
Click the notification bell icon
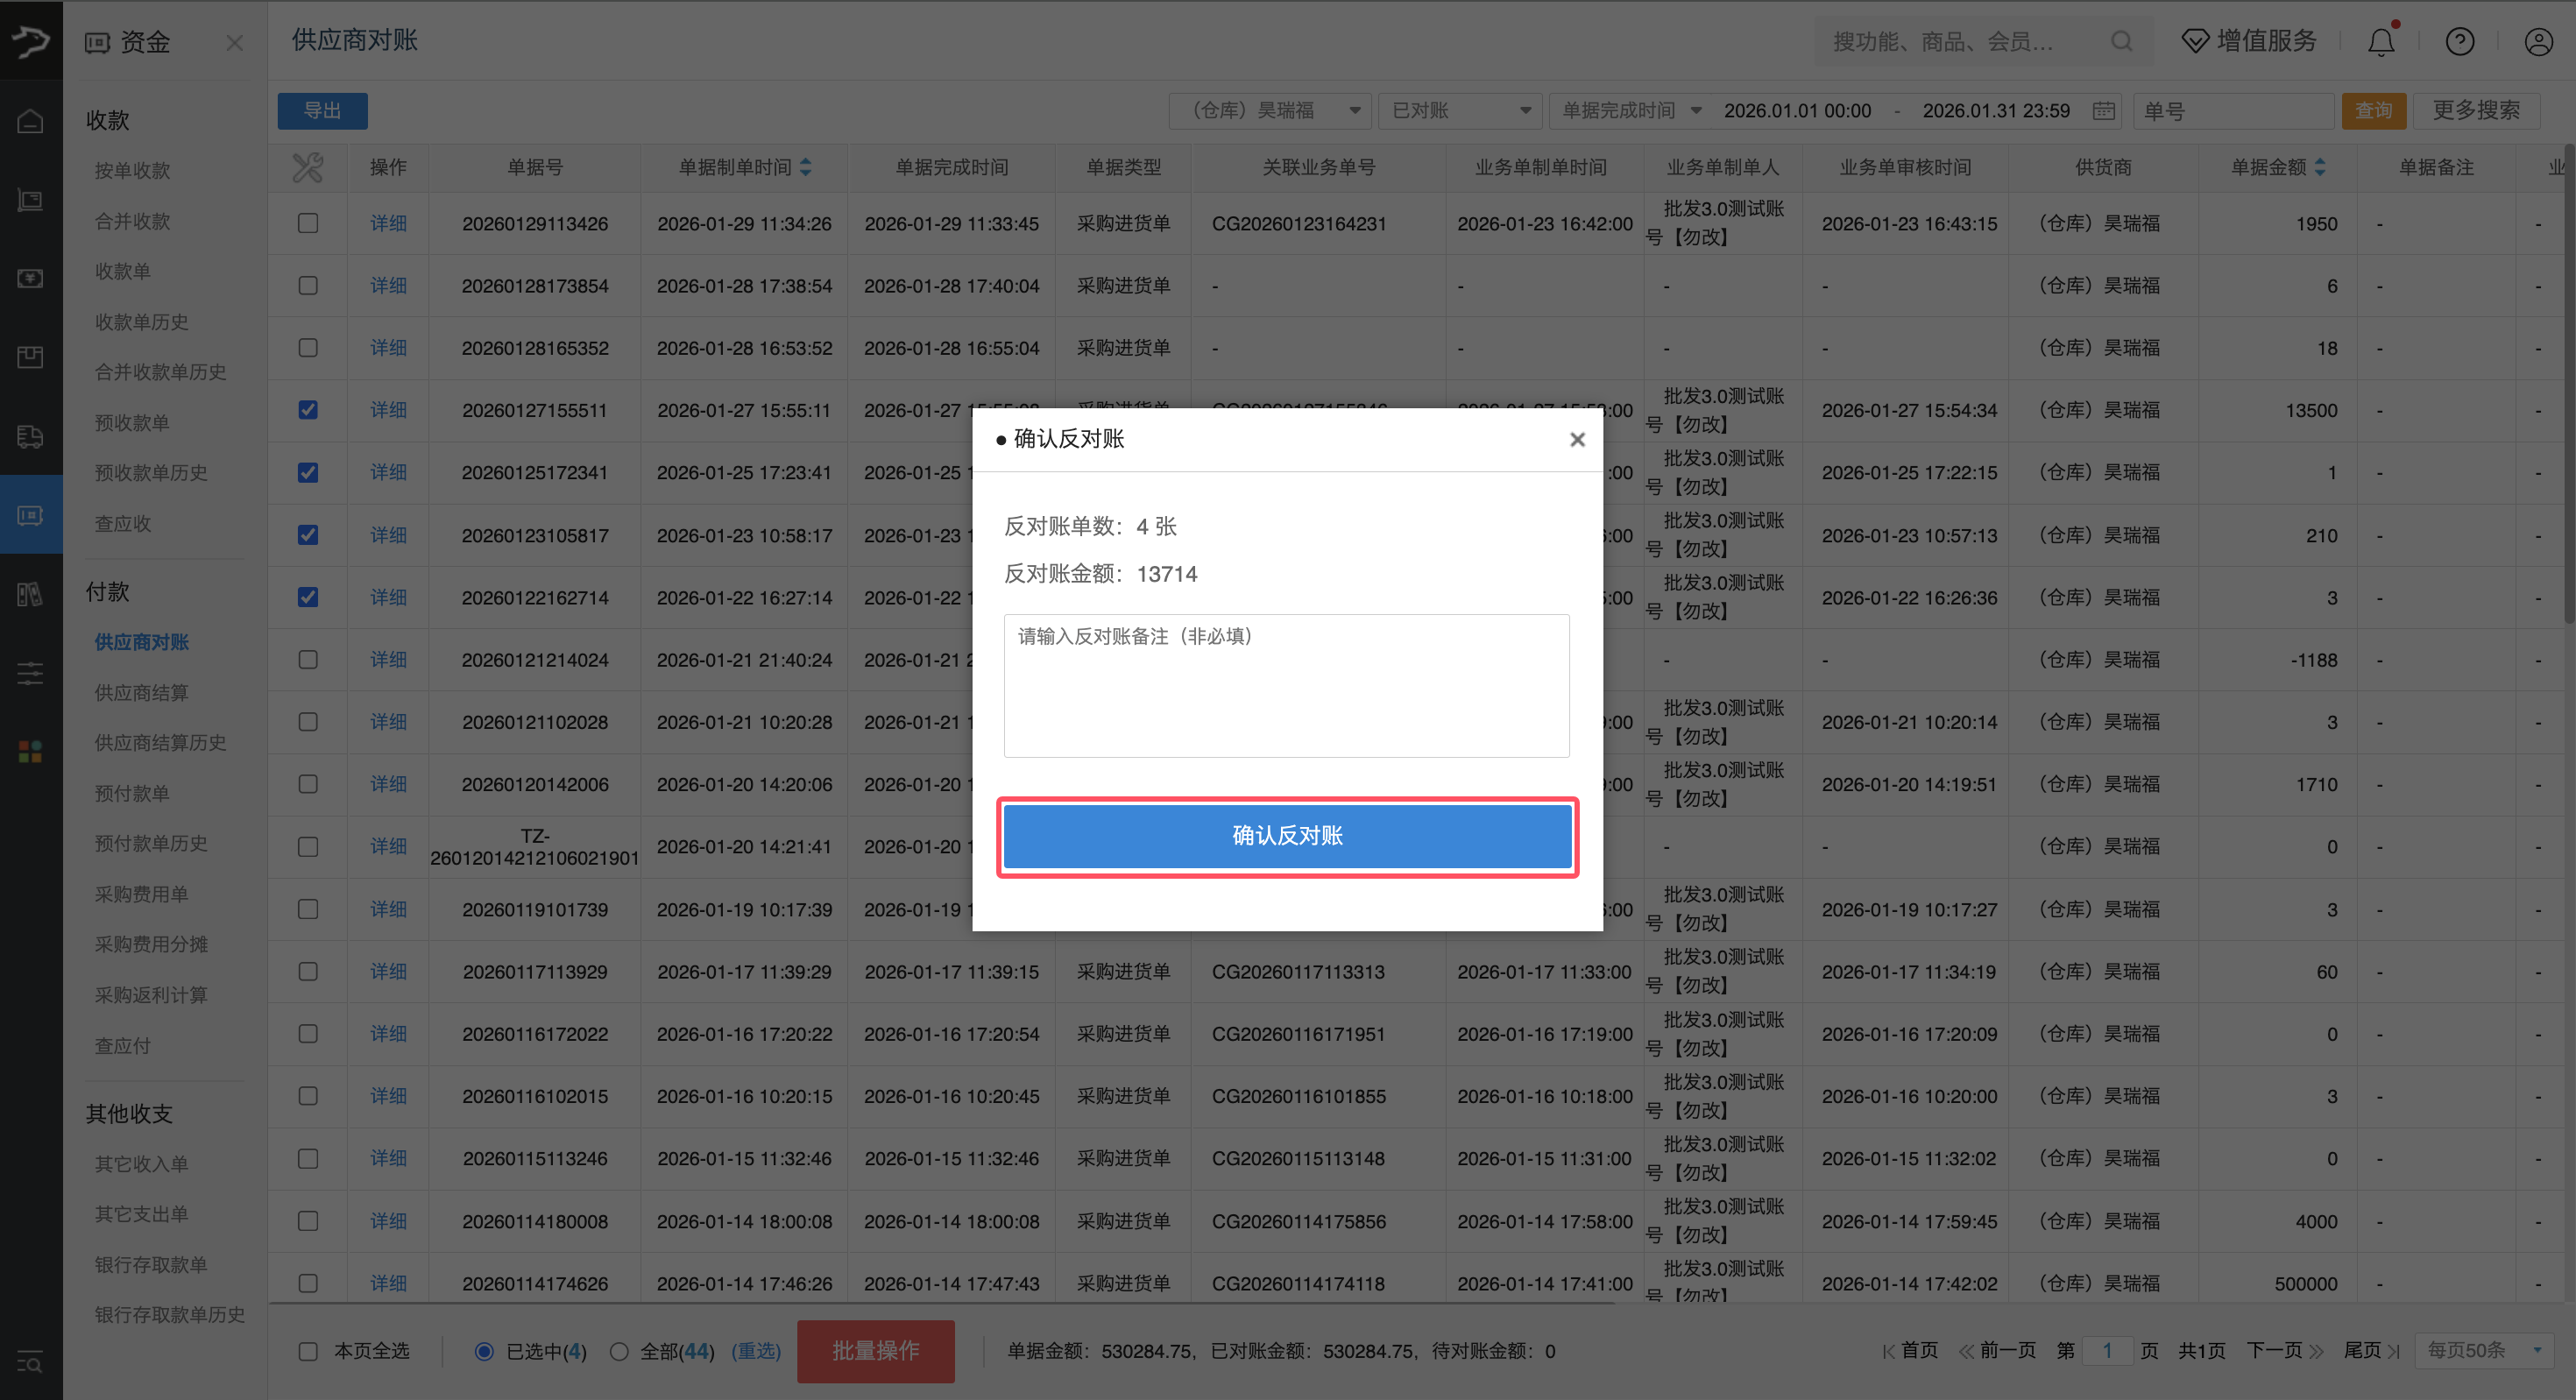[2381, 41]
